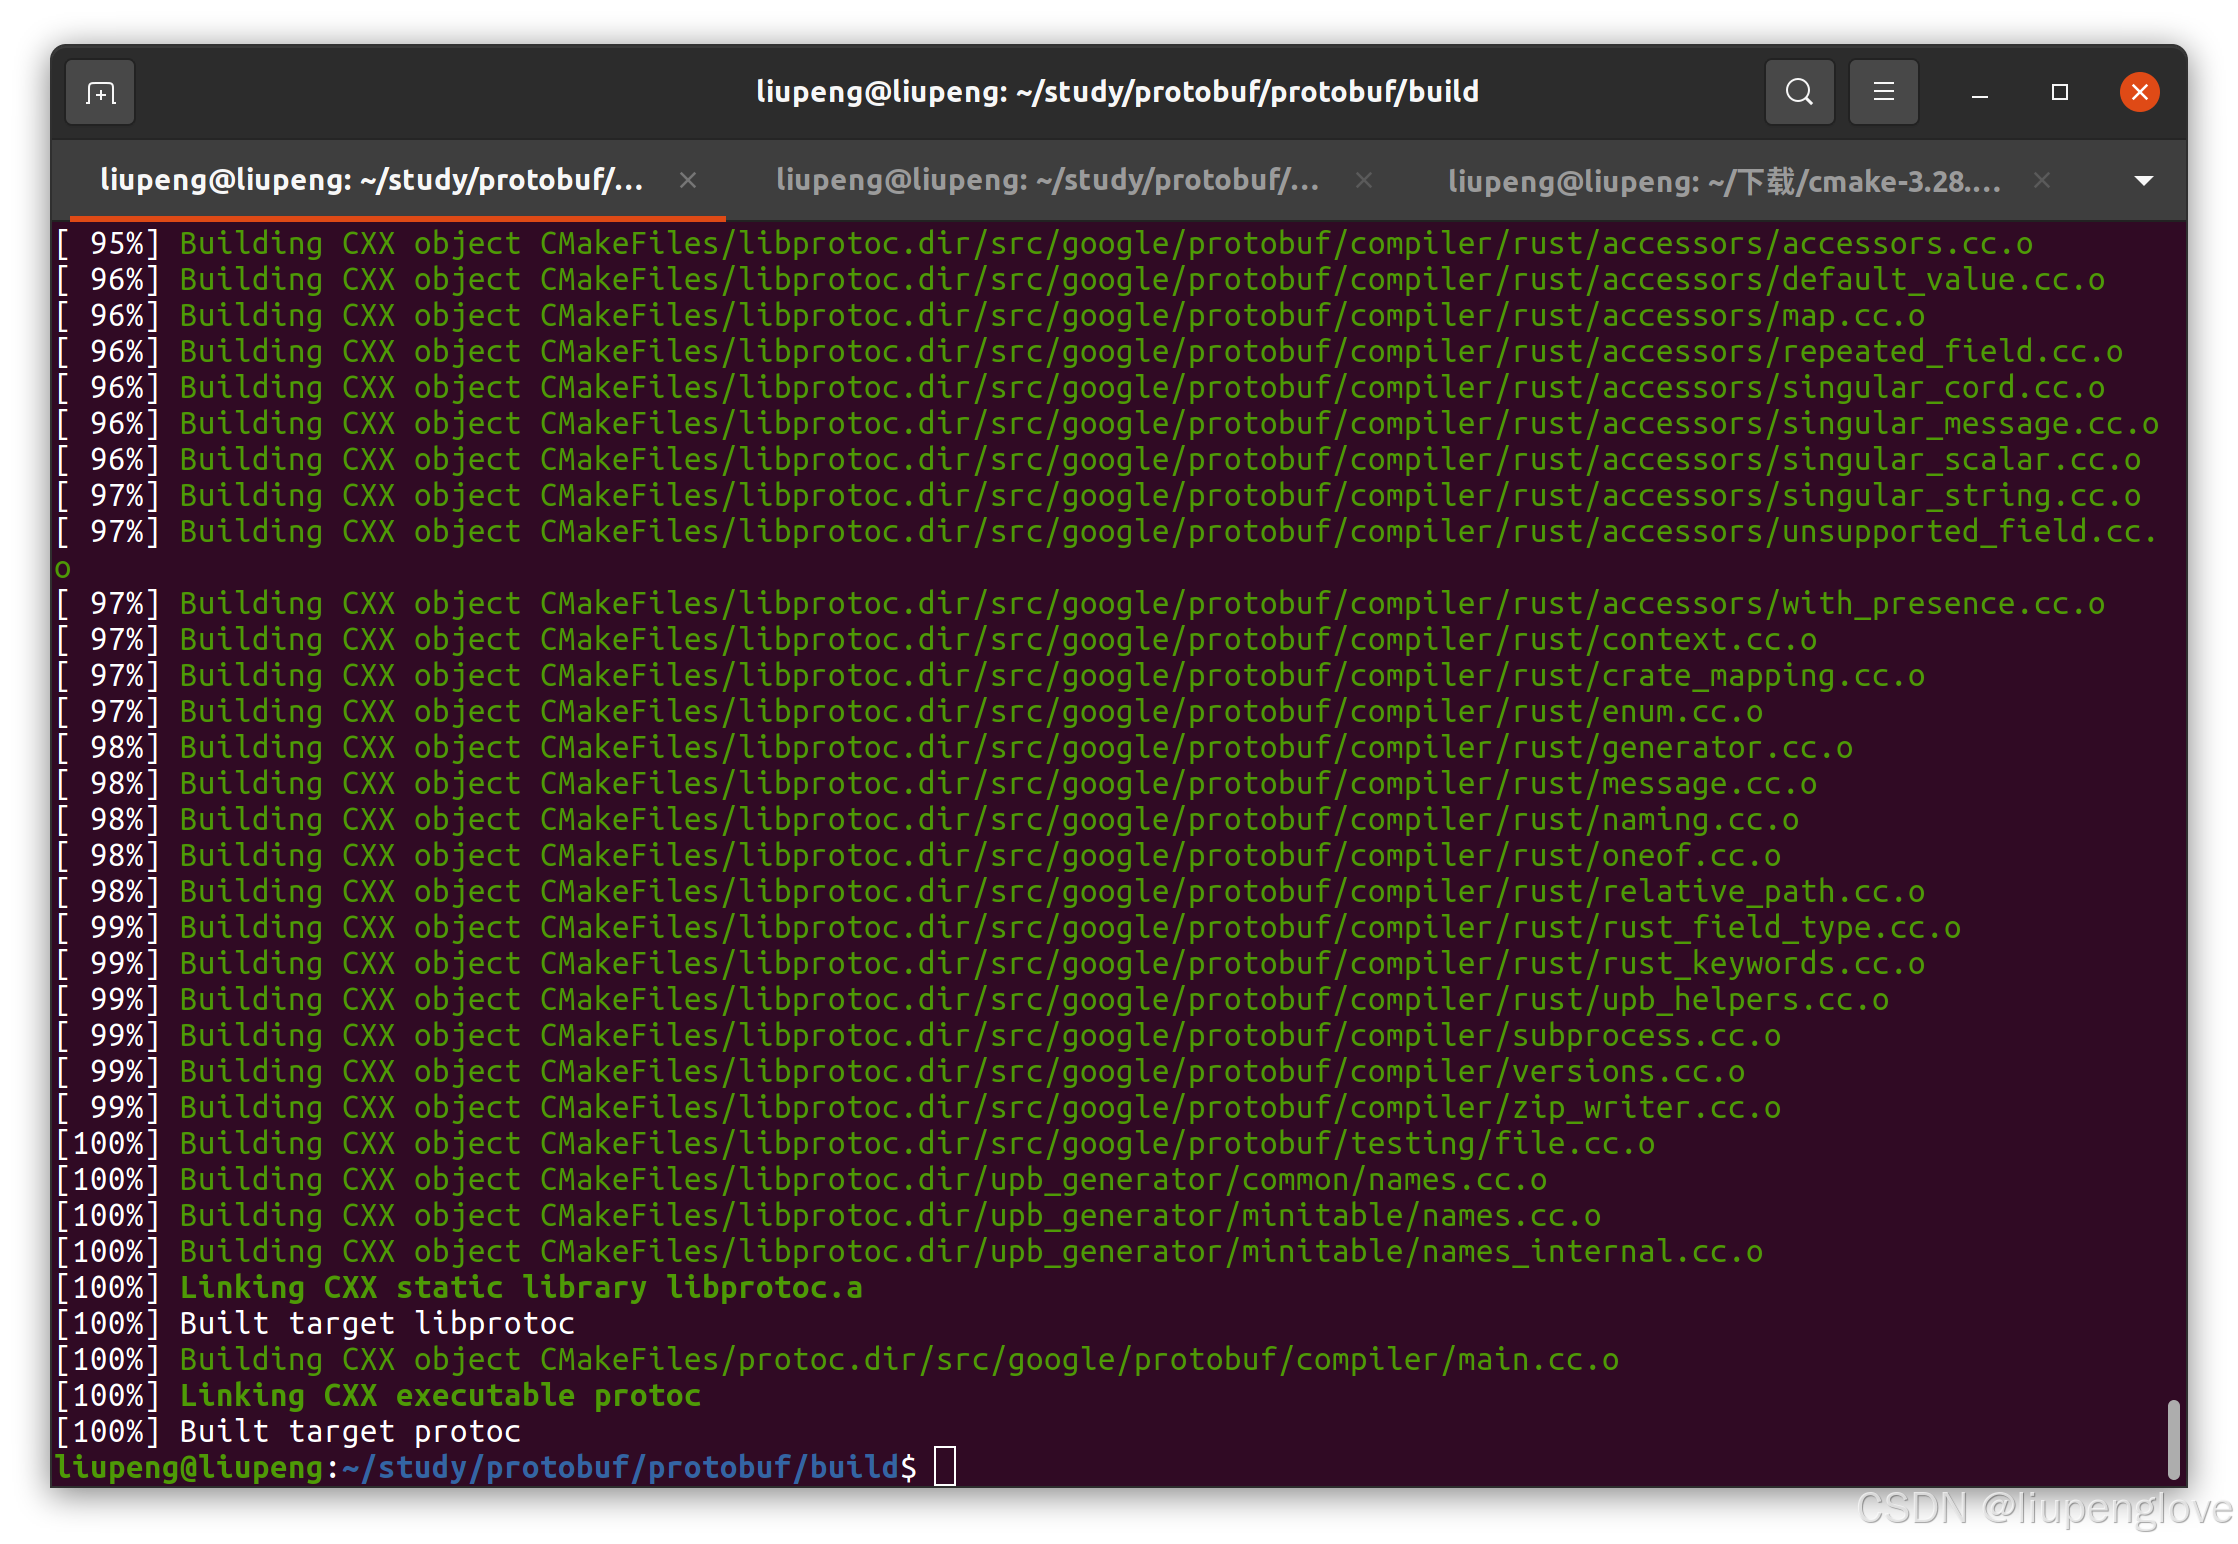Click the zip_writer.cc.o build line

click(918, 1107)
